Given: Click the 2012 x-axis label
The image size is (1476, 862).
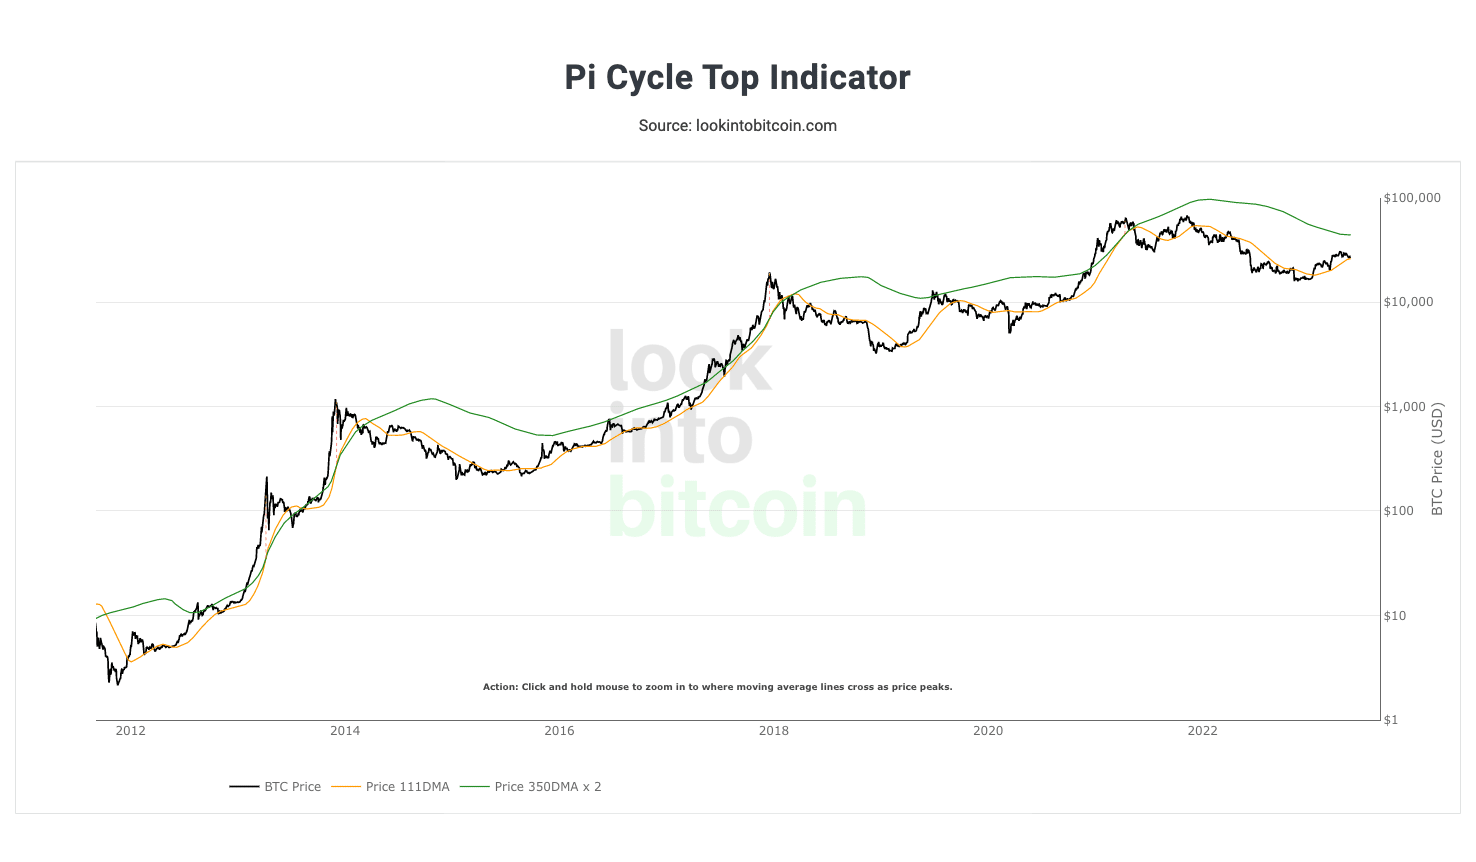Looking at the screenshot, I should tap(131, 731).
